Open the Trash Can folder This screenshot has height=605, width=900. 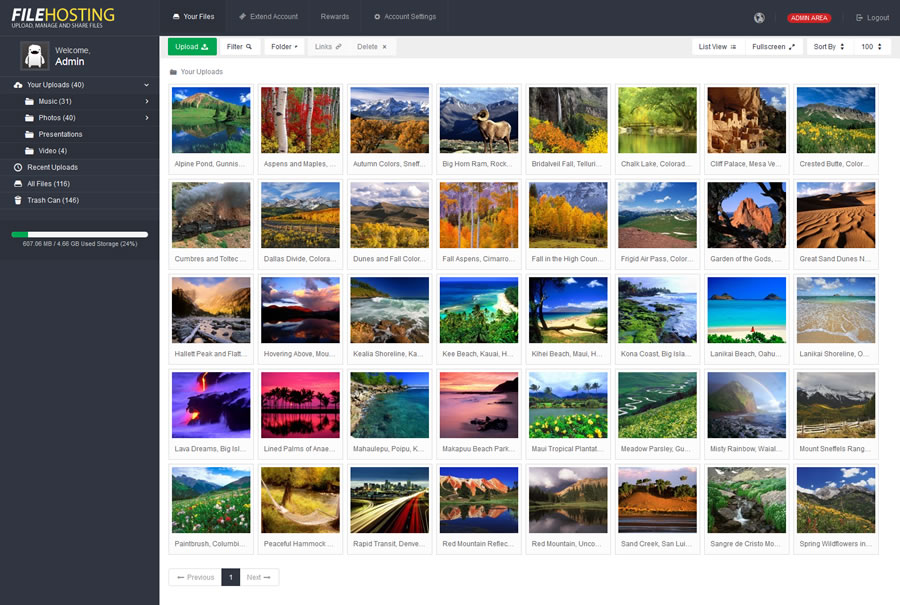pos(52,200)
